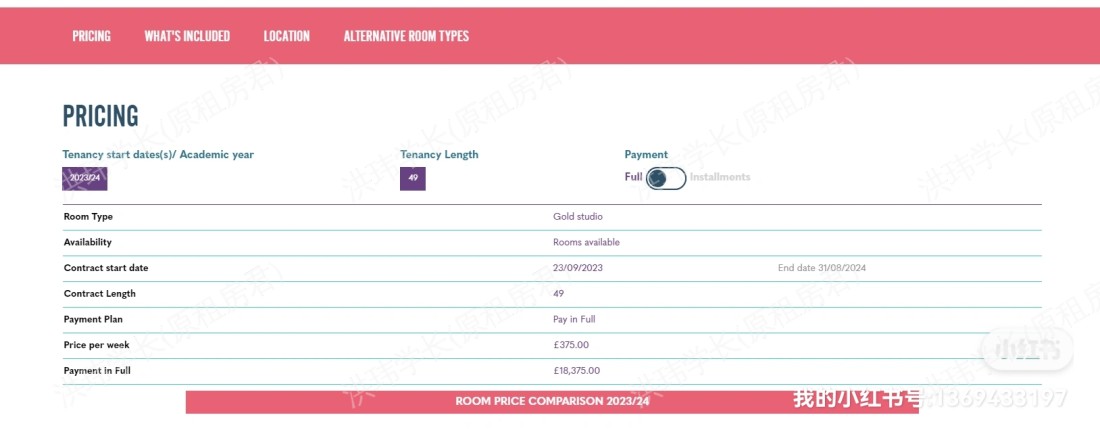Click the Contract Length row label
The image size is (1100, 434).
(100, 294)
